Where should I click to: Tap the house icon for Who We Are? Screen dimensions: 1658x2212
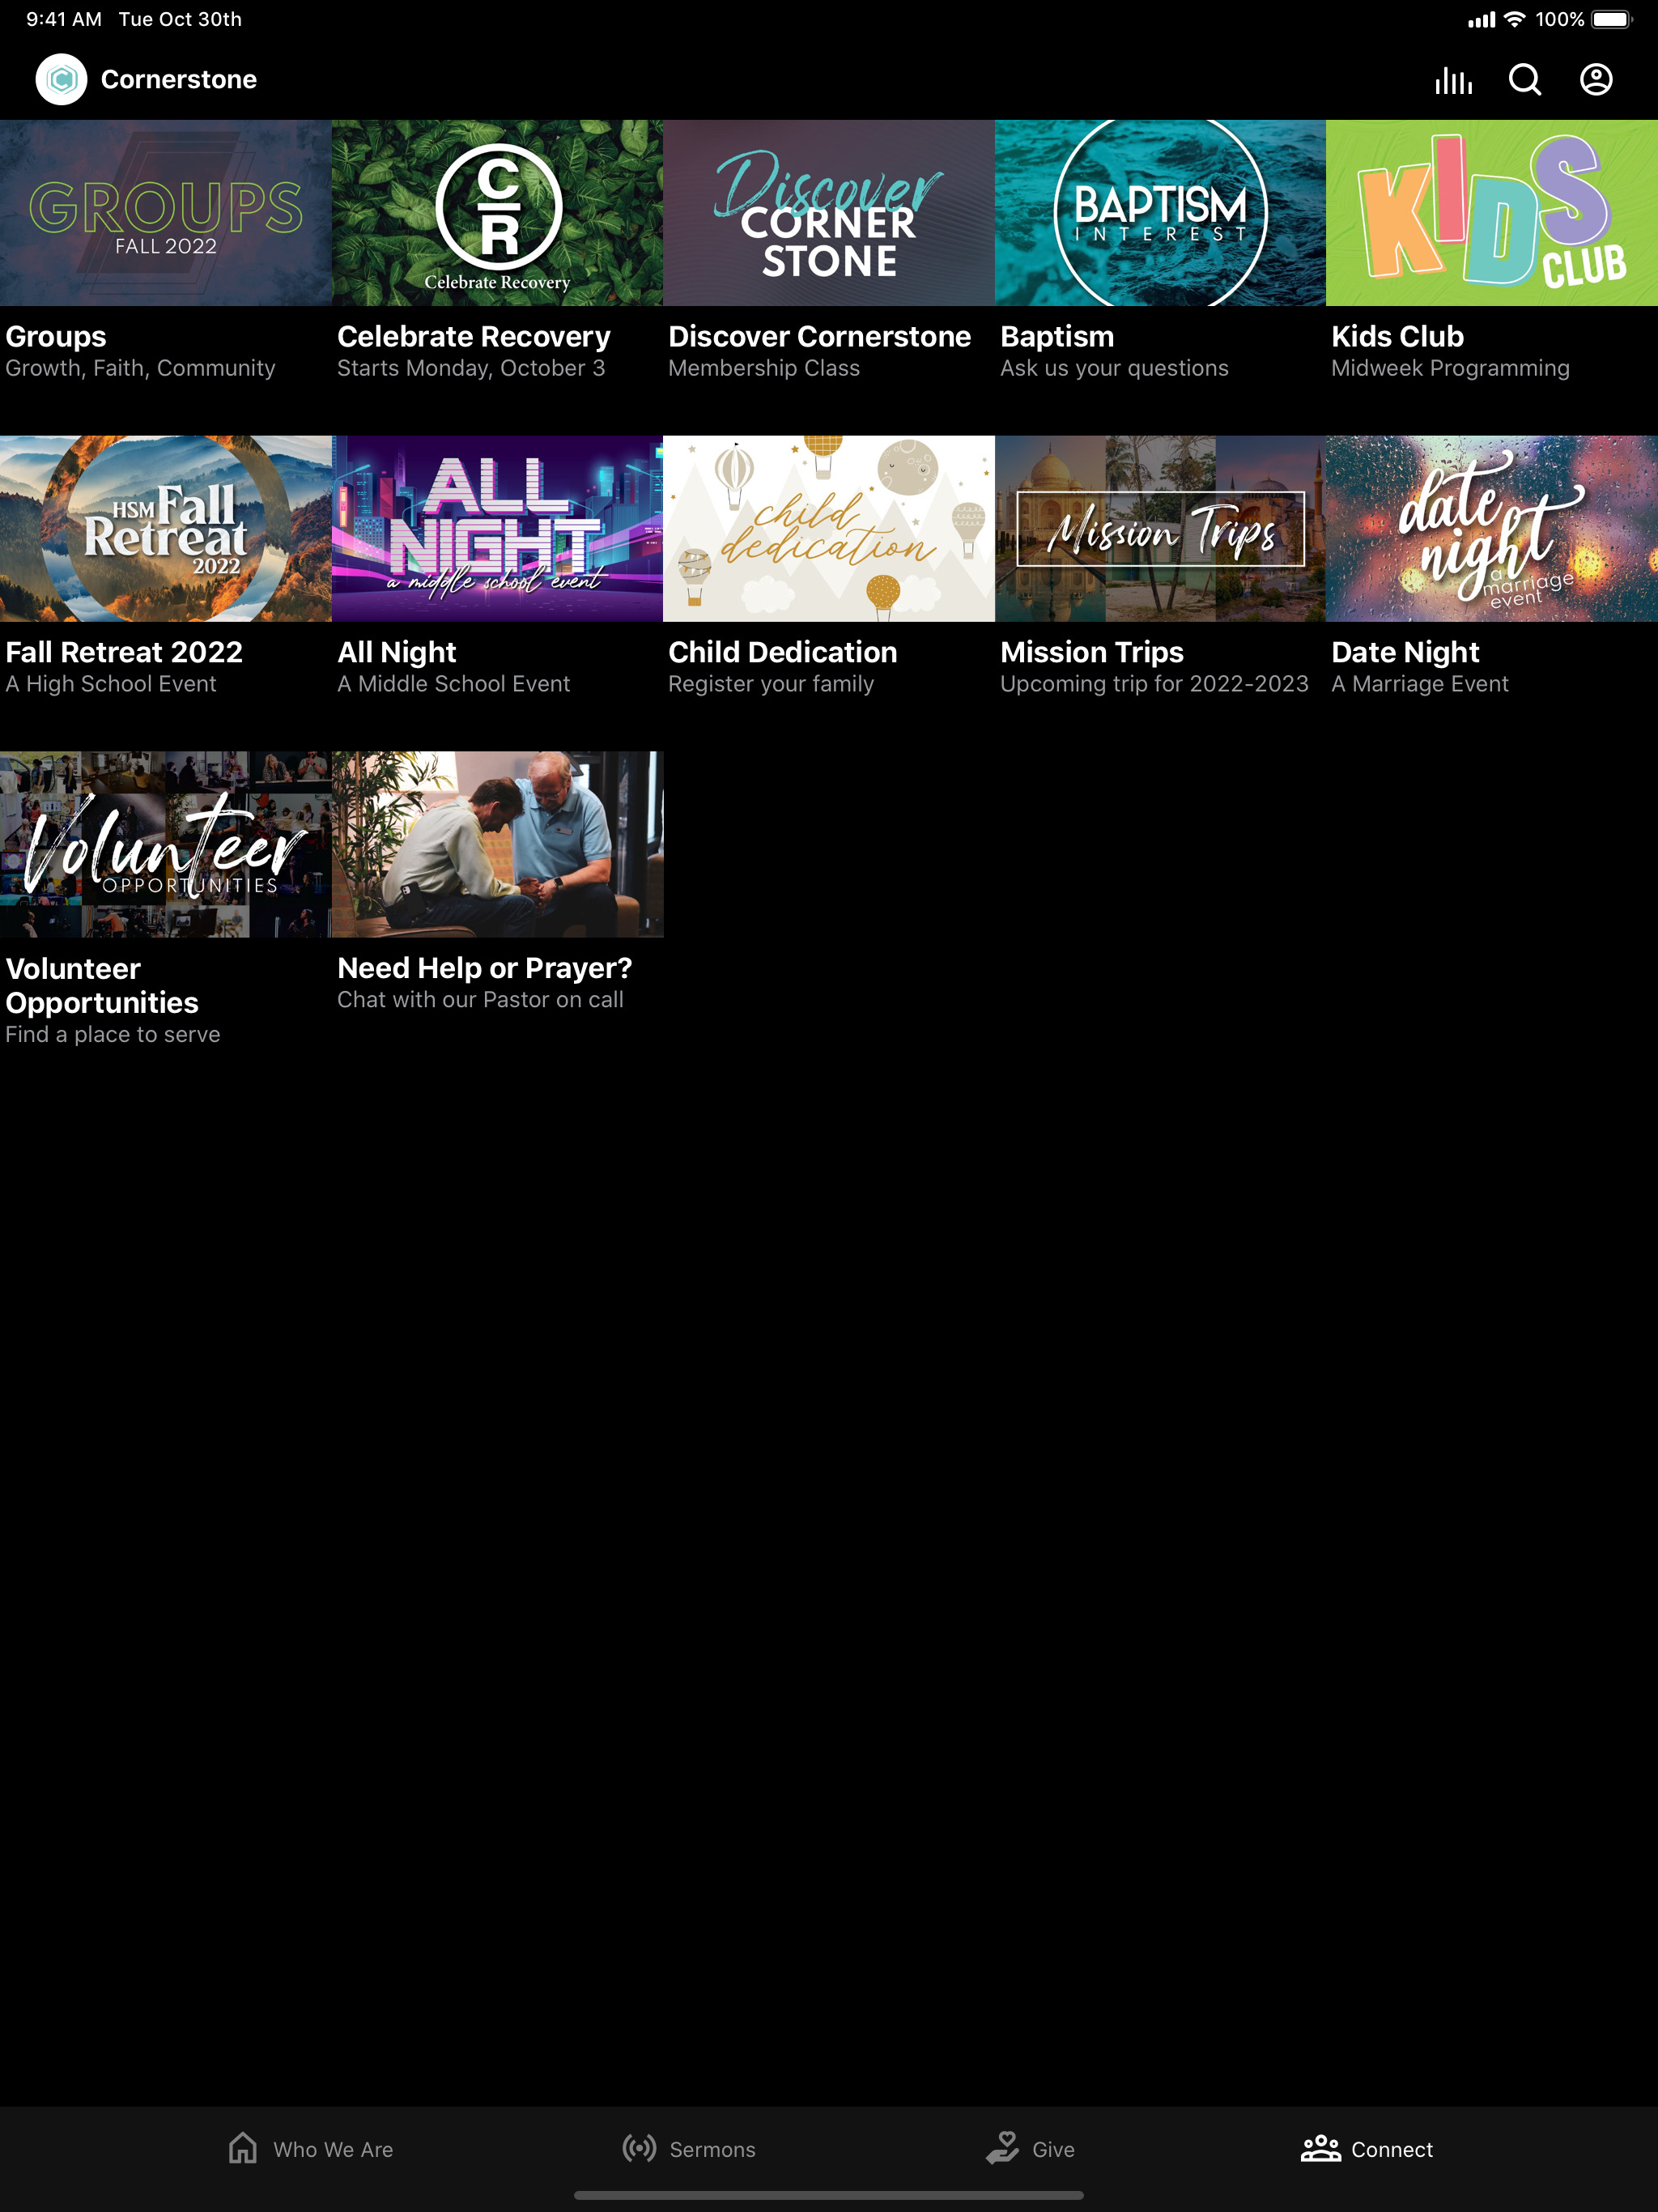tap(243, 2147)
